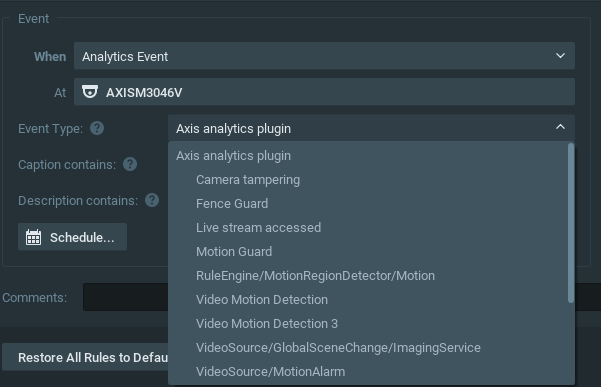Show help for Description contains

tap(152, 200)
